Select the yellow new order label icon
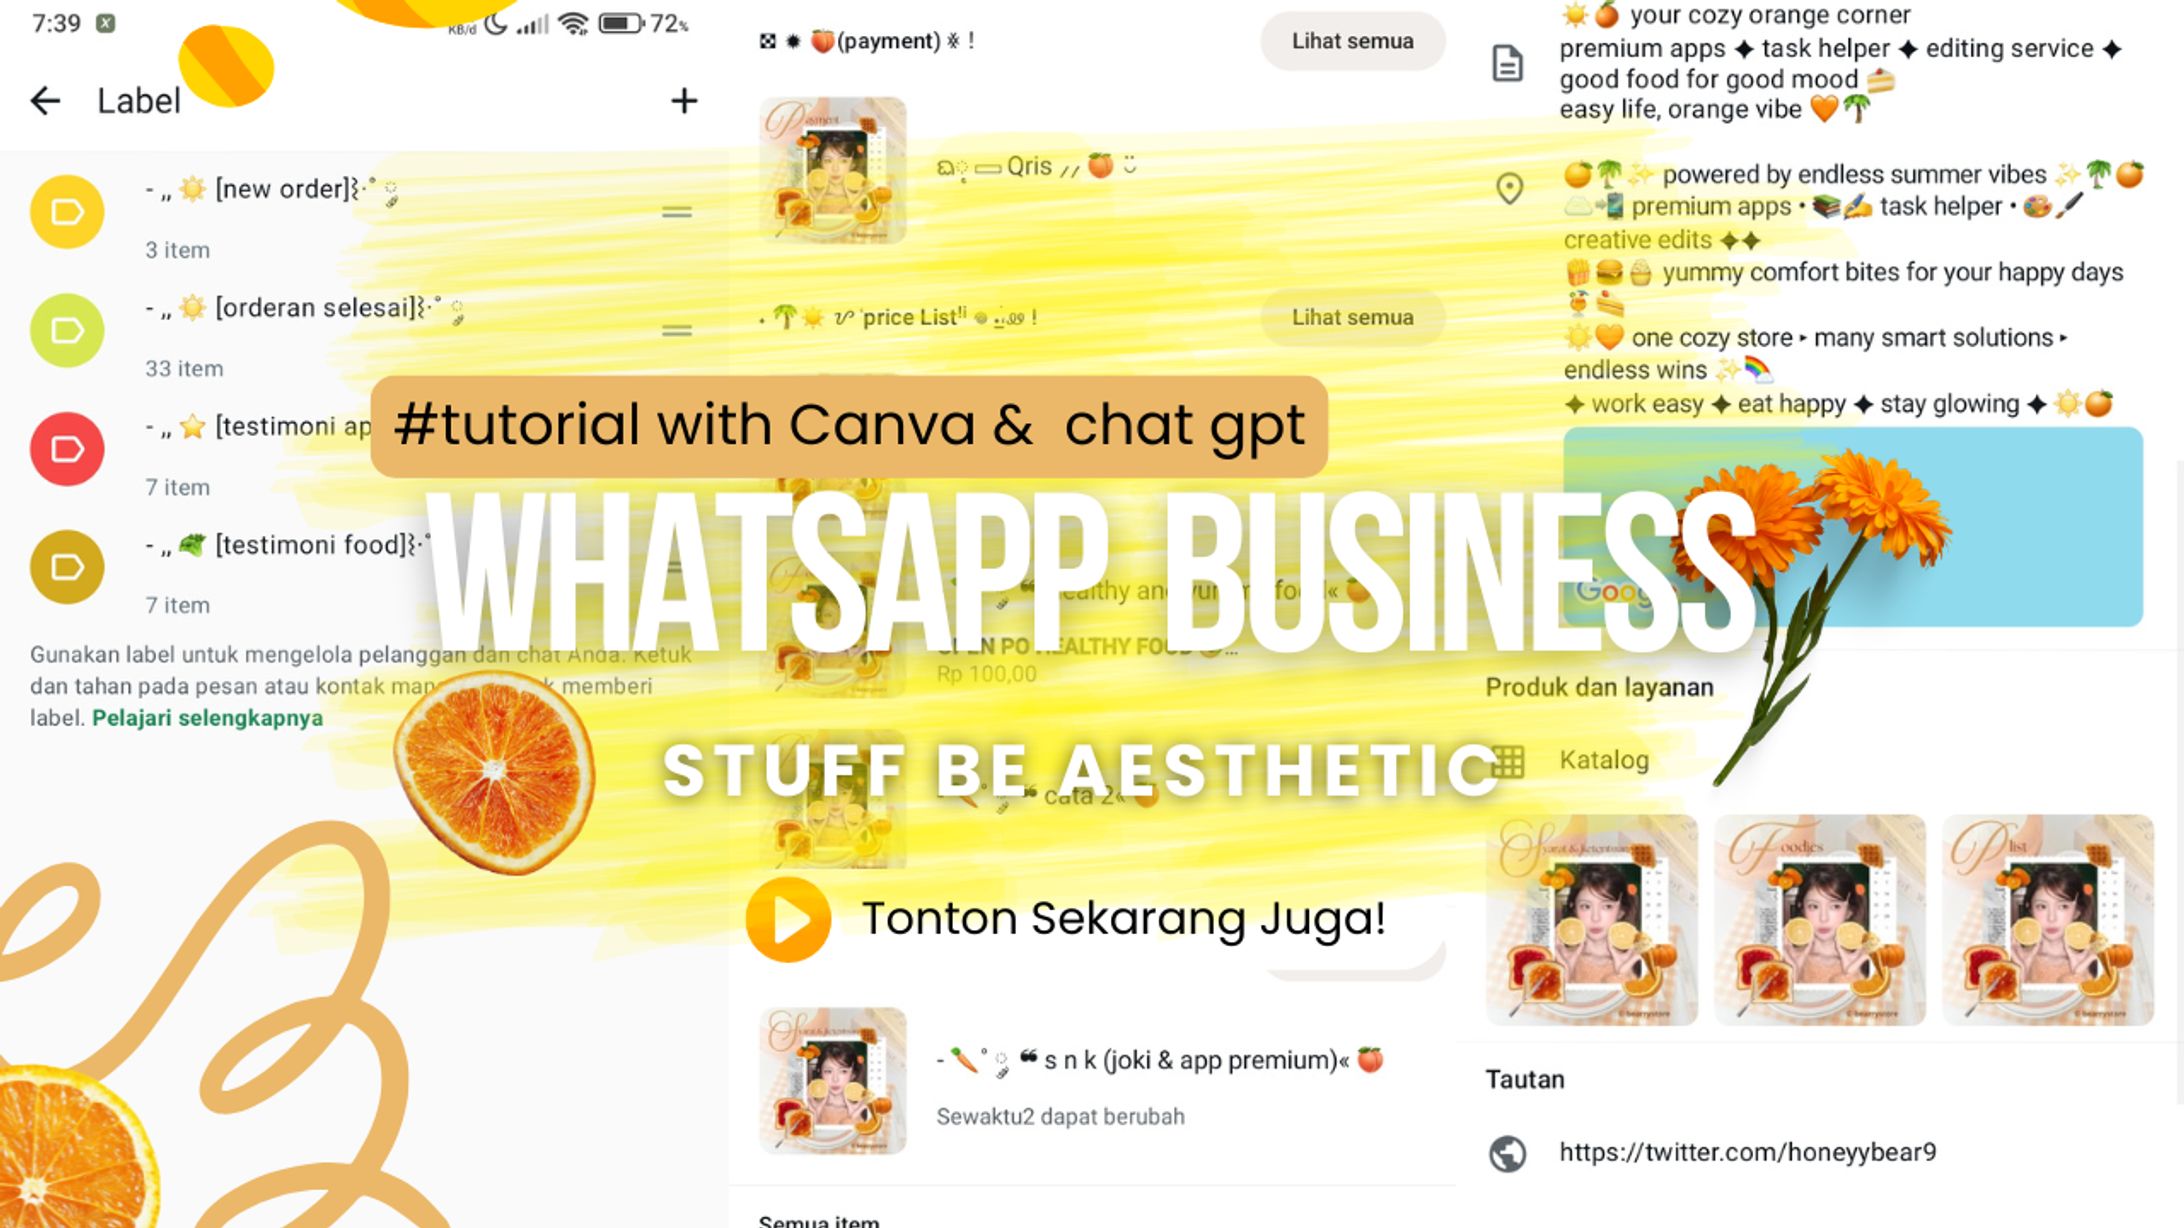 67,212
